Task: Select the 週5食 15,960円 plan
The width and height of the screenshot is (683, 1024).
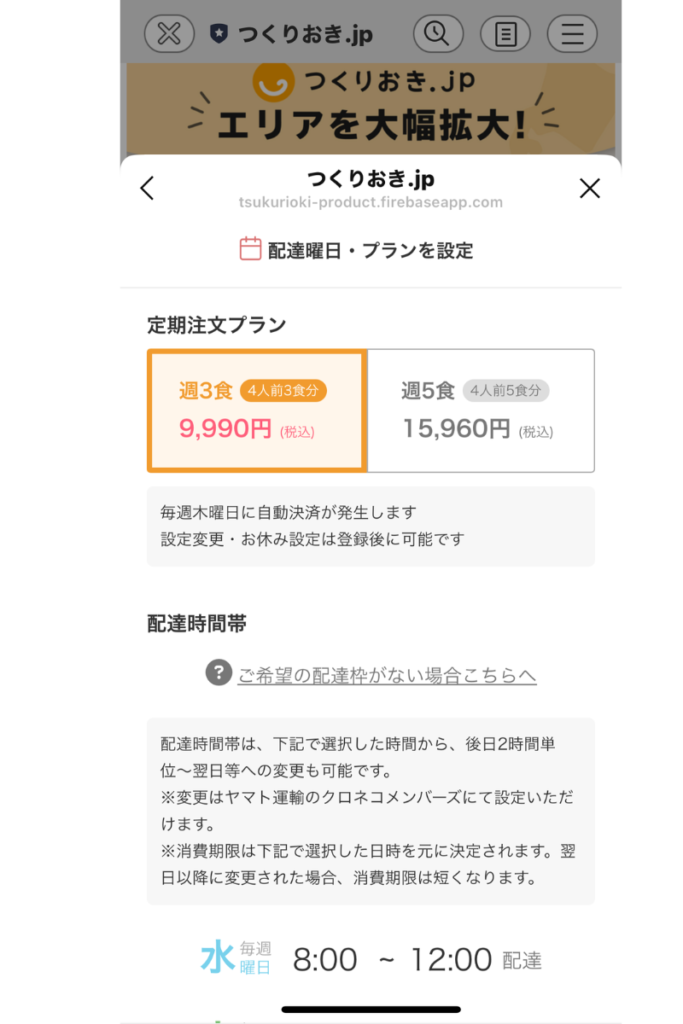Action: (x=481, y=410)
